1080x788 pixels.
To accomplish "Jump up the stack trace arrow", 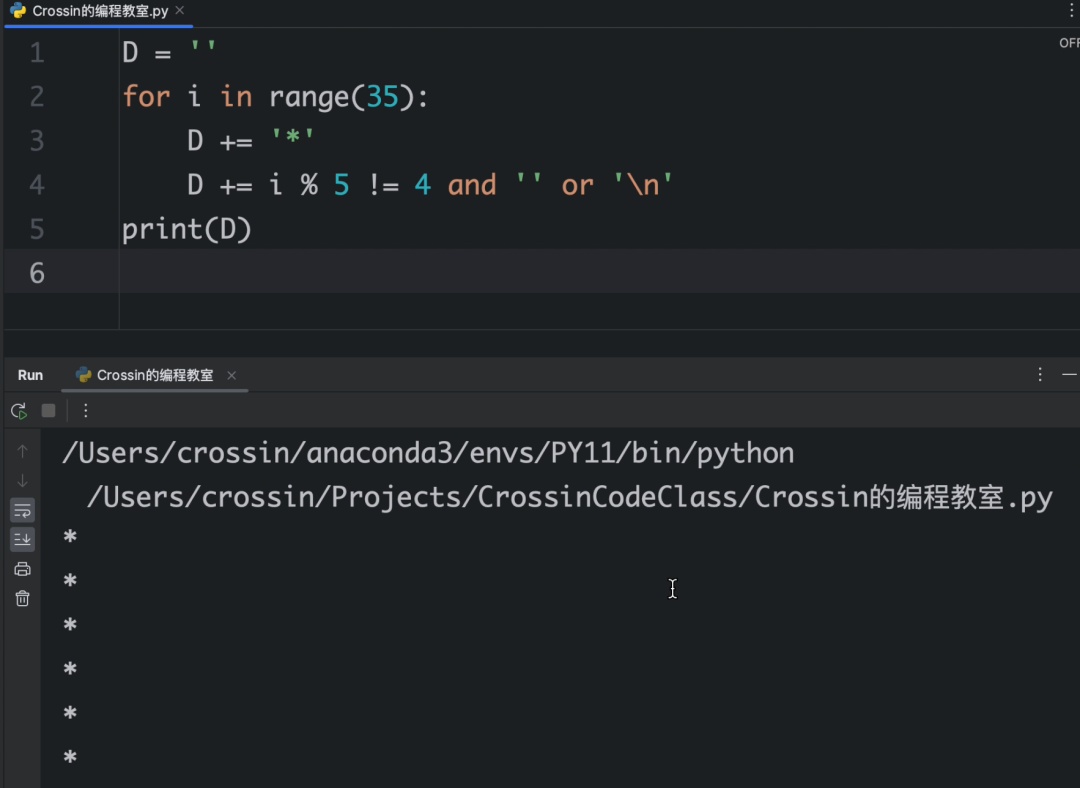I will click(x=22, y=451).
